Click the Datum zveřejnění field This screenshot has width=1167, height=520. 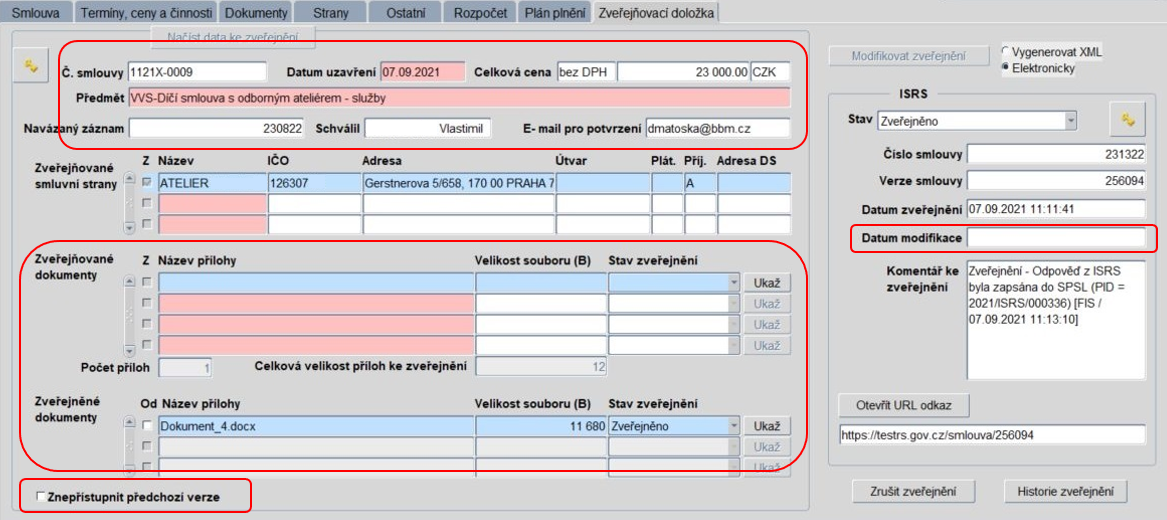coord(1055,209)
